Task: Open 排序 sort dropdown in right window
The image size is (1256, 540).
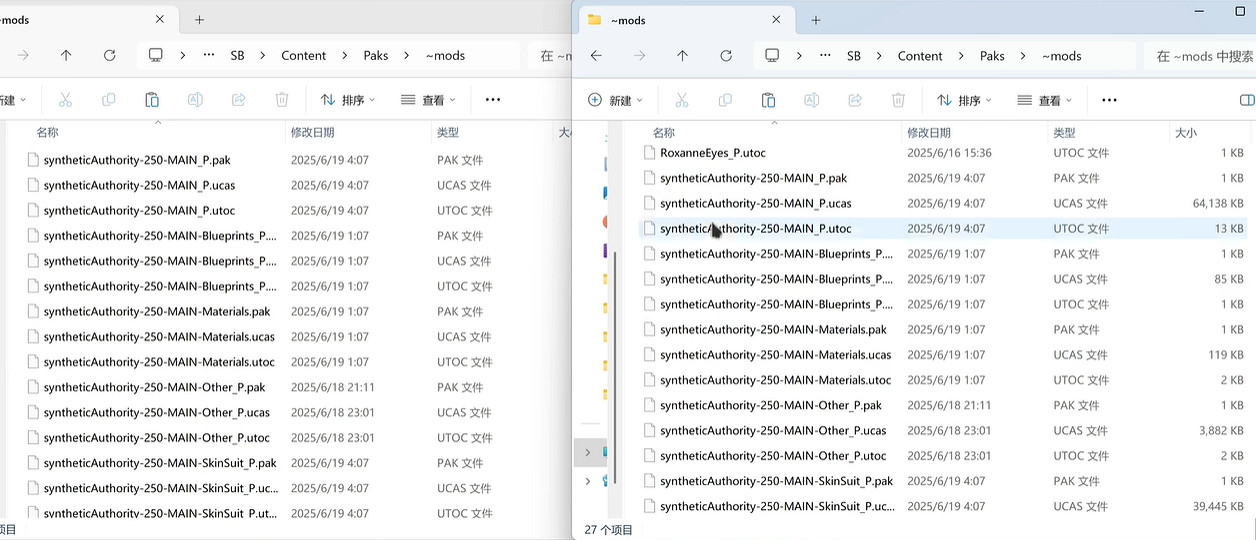Action: coord(964,100)
